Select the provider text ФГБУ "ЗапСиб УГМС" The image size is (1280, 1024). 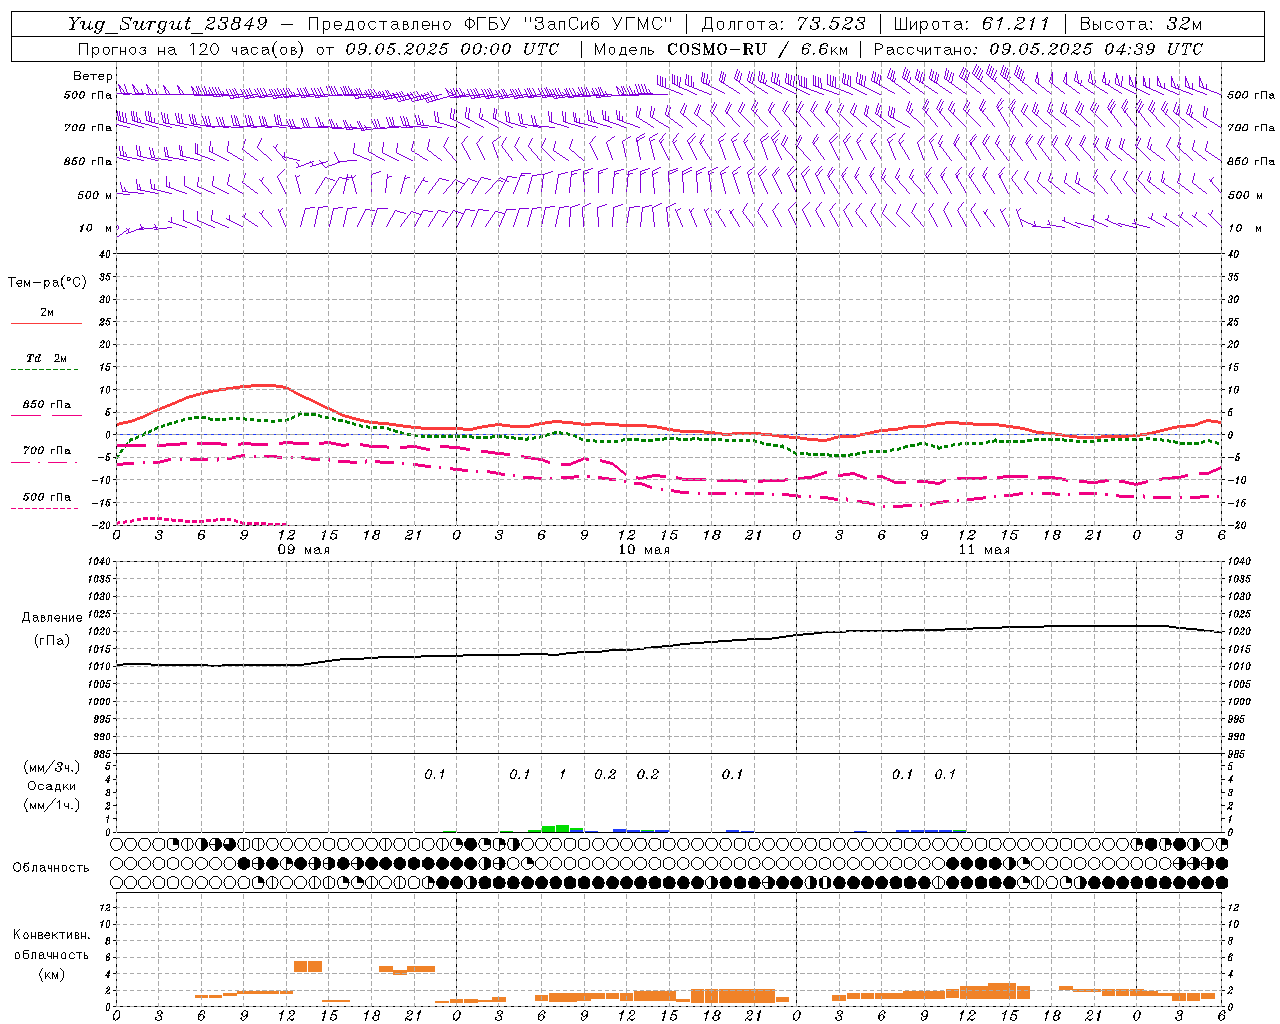click(x=569, y=25)
